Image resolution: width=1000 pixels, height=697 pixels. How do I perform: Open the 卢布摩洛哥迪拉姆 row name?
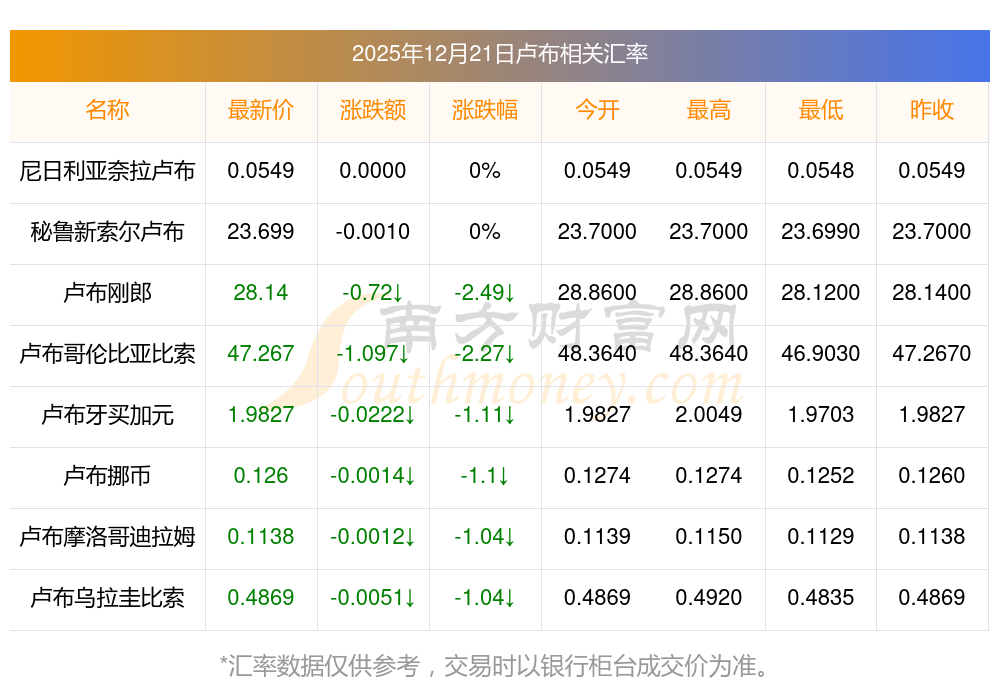pyautogui.click(x=107, y=537)
